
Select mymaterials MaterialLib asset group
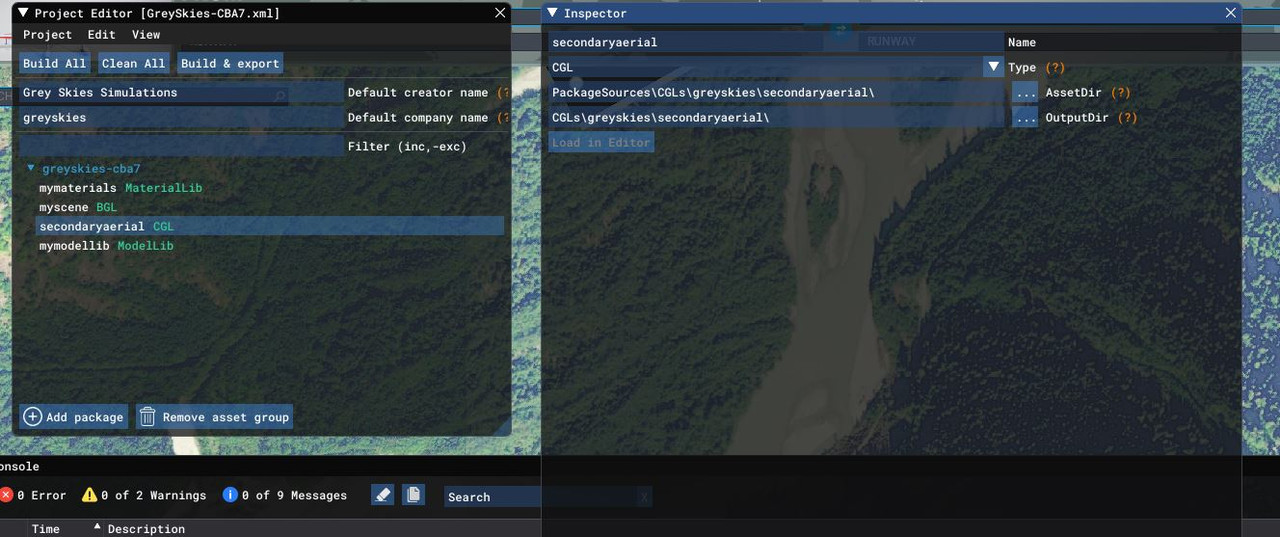coord(121,188)
